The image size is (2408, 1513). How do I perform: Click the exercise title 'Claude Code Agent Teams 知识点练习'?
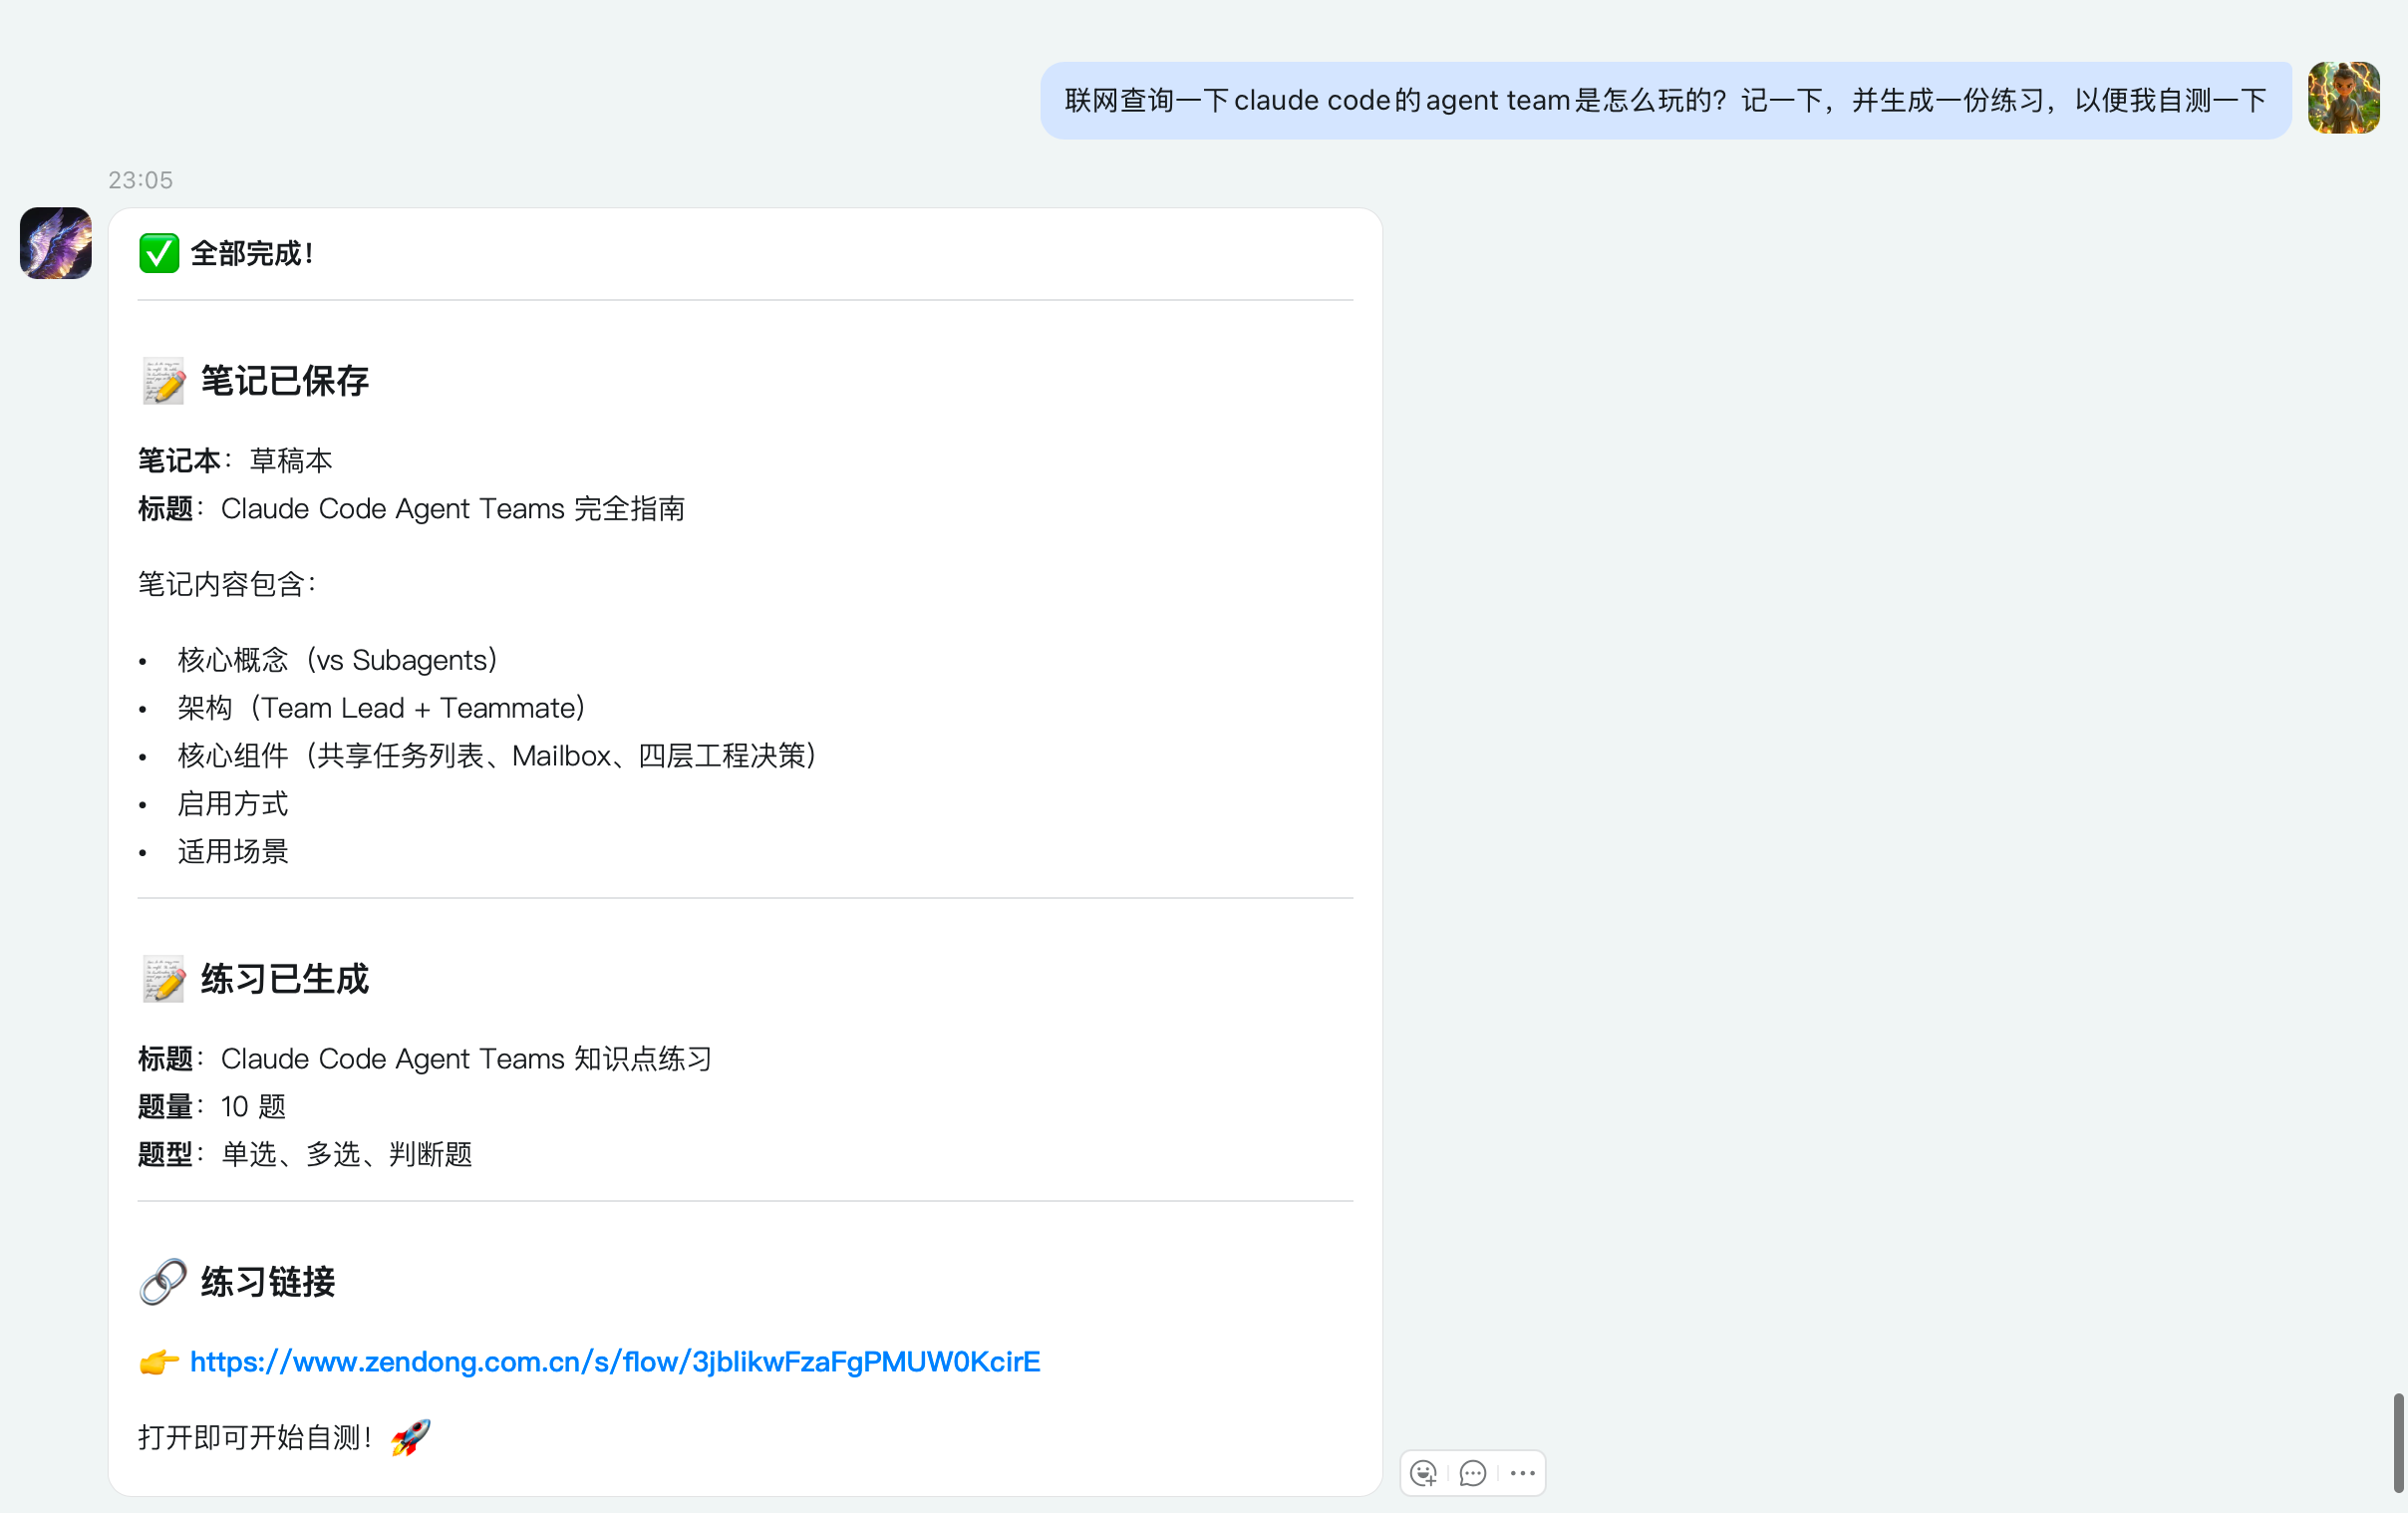click(x=466, y=1058)
